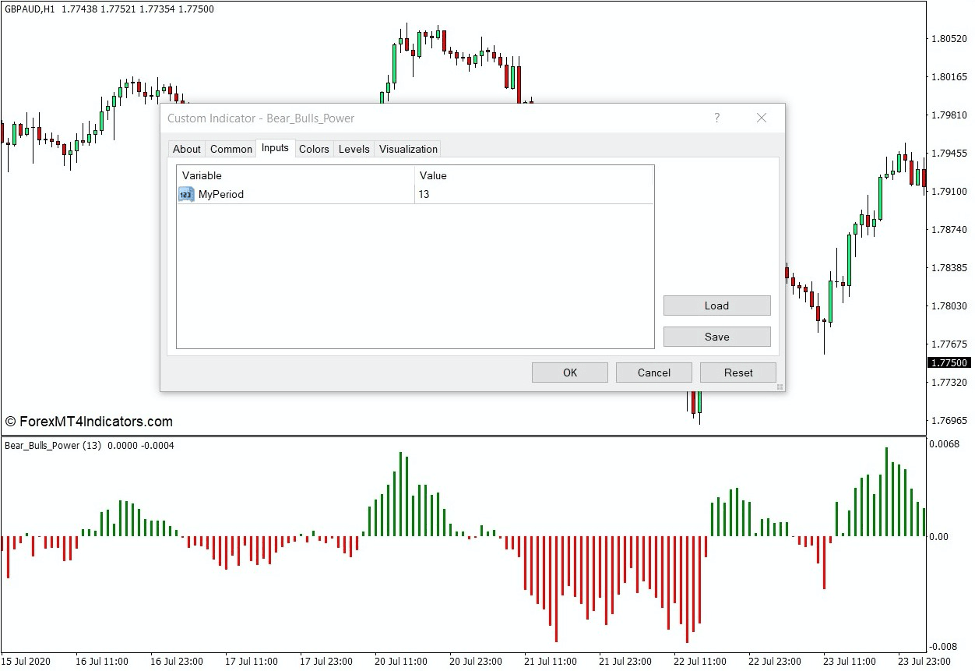Save current indicator settings
The height and width of the screenshot is (672, 977).
(x=716, y=336)
